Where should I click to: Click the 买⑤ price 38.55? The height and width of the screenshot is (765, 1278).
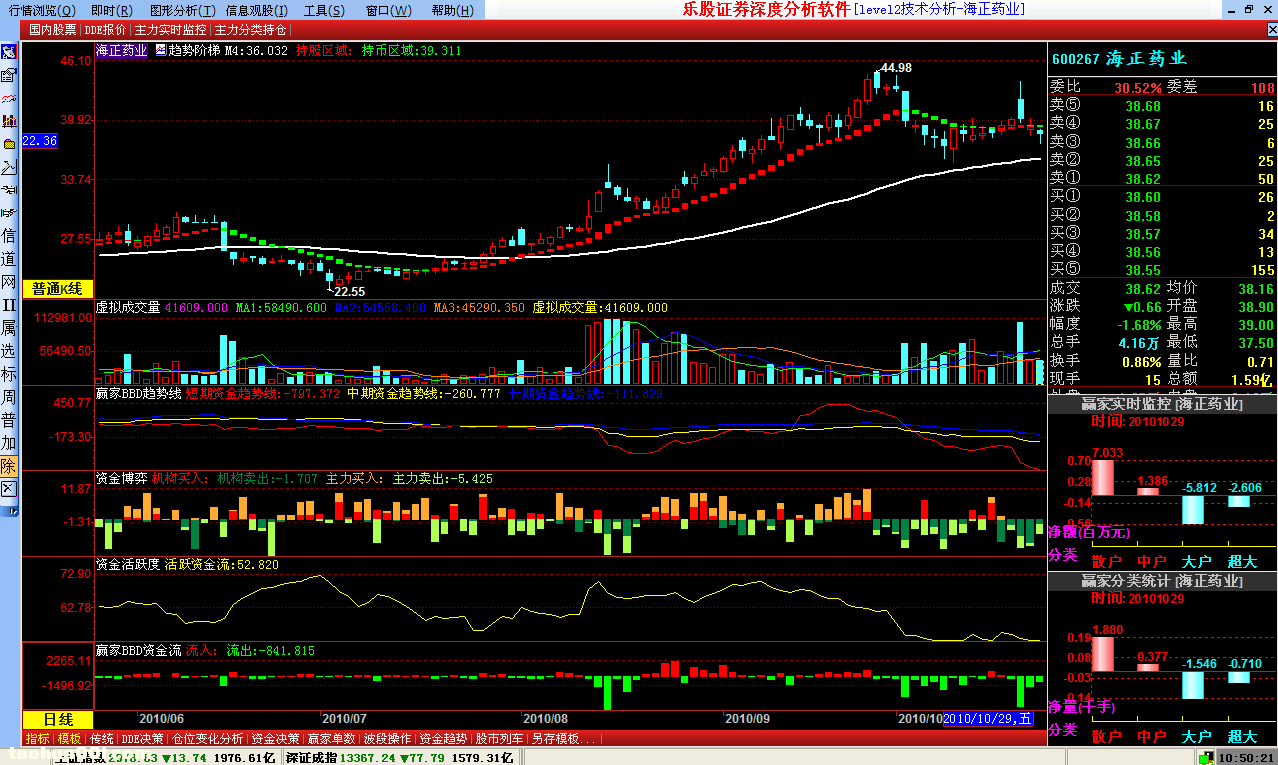tap(1142, 270)
